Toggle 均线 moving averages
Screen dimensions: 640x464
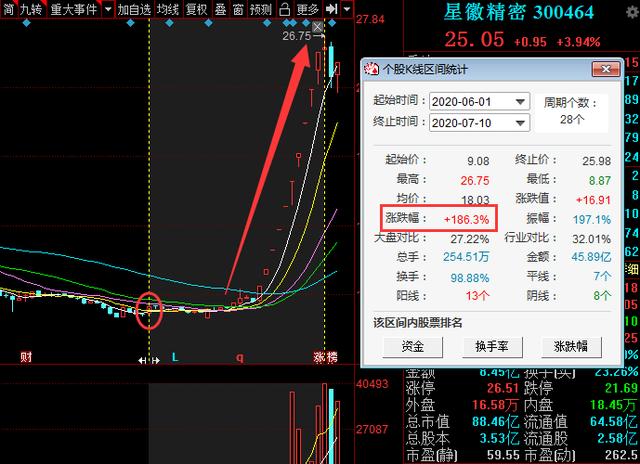click(x=168, y=9)
